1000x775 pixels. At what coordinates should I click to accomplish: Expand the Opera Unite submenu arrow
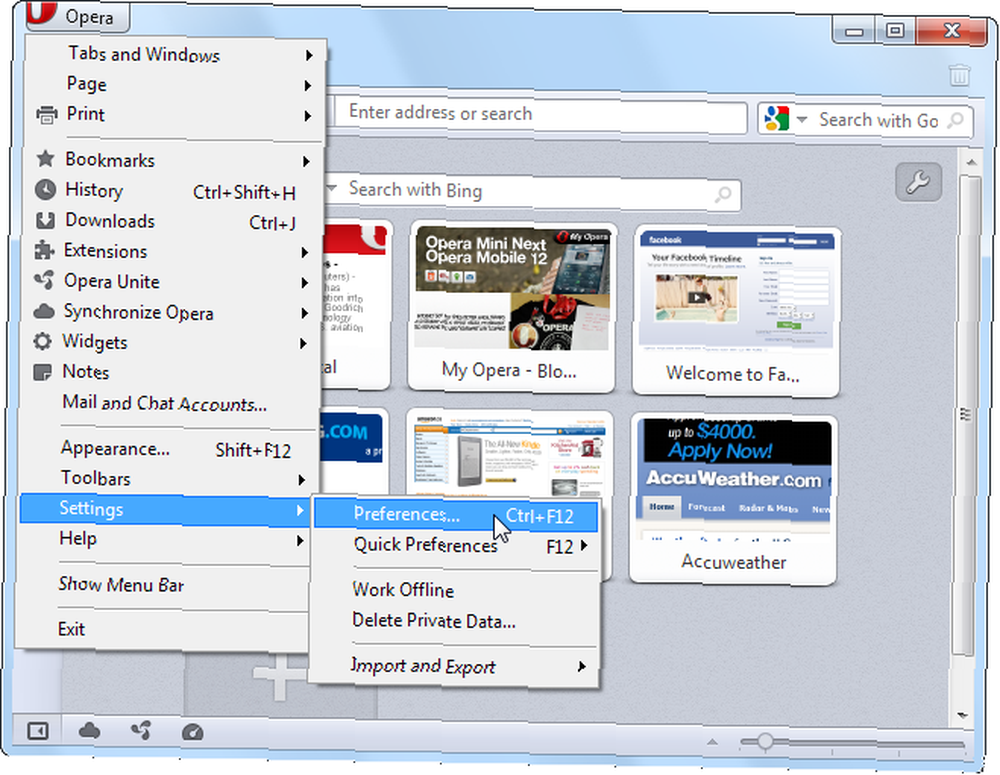point(305,283)
